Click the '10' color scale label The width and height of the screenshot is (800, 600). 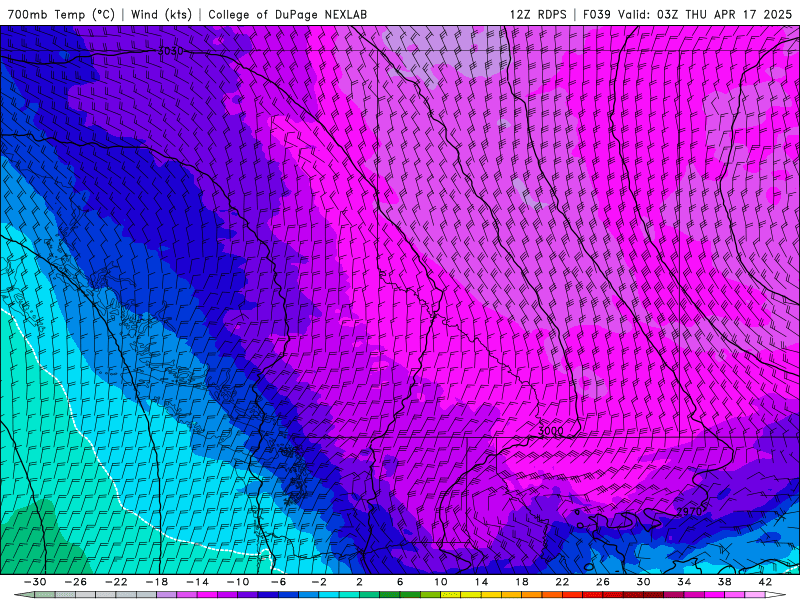coord(441,582)
